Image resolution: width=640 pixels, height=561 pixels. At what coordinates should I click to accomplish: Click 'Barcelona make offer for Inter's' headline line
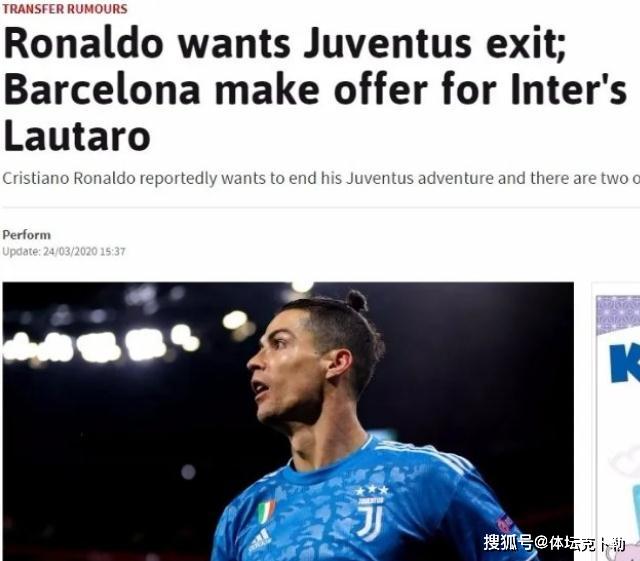pyautogui.click(x=315, y=89)
